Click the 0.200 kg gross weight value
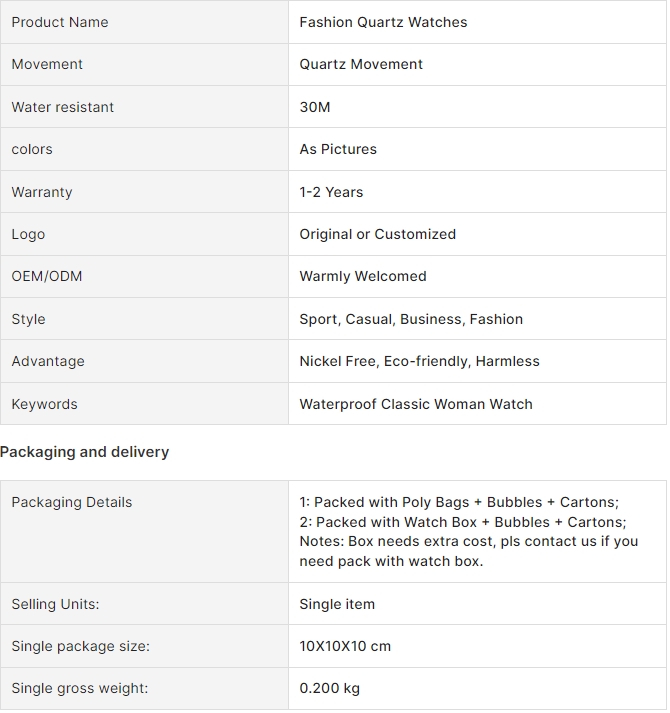 pyautogui.click(x=330, y=689)
